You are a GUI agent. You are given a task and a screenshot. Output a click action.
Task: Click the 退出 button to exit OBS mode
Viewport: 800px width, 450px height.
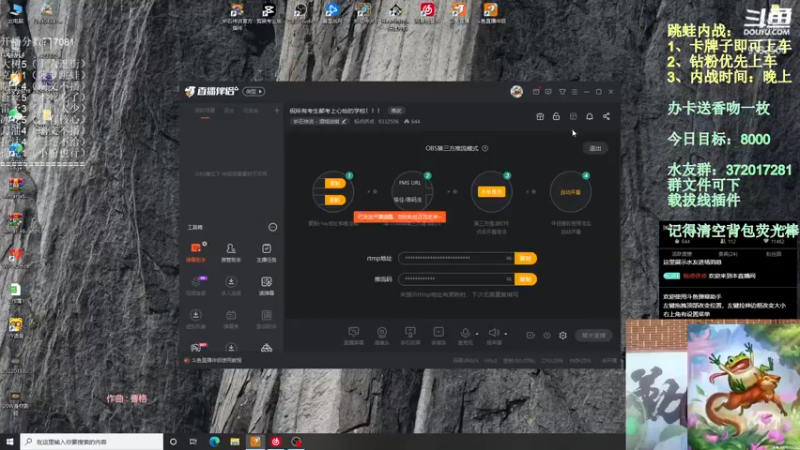tap(595, 148)
